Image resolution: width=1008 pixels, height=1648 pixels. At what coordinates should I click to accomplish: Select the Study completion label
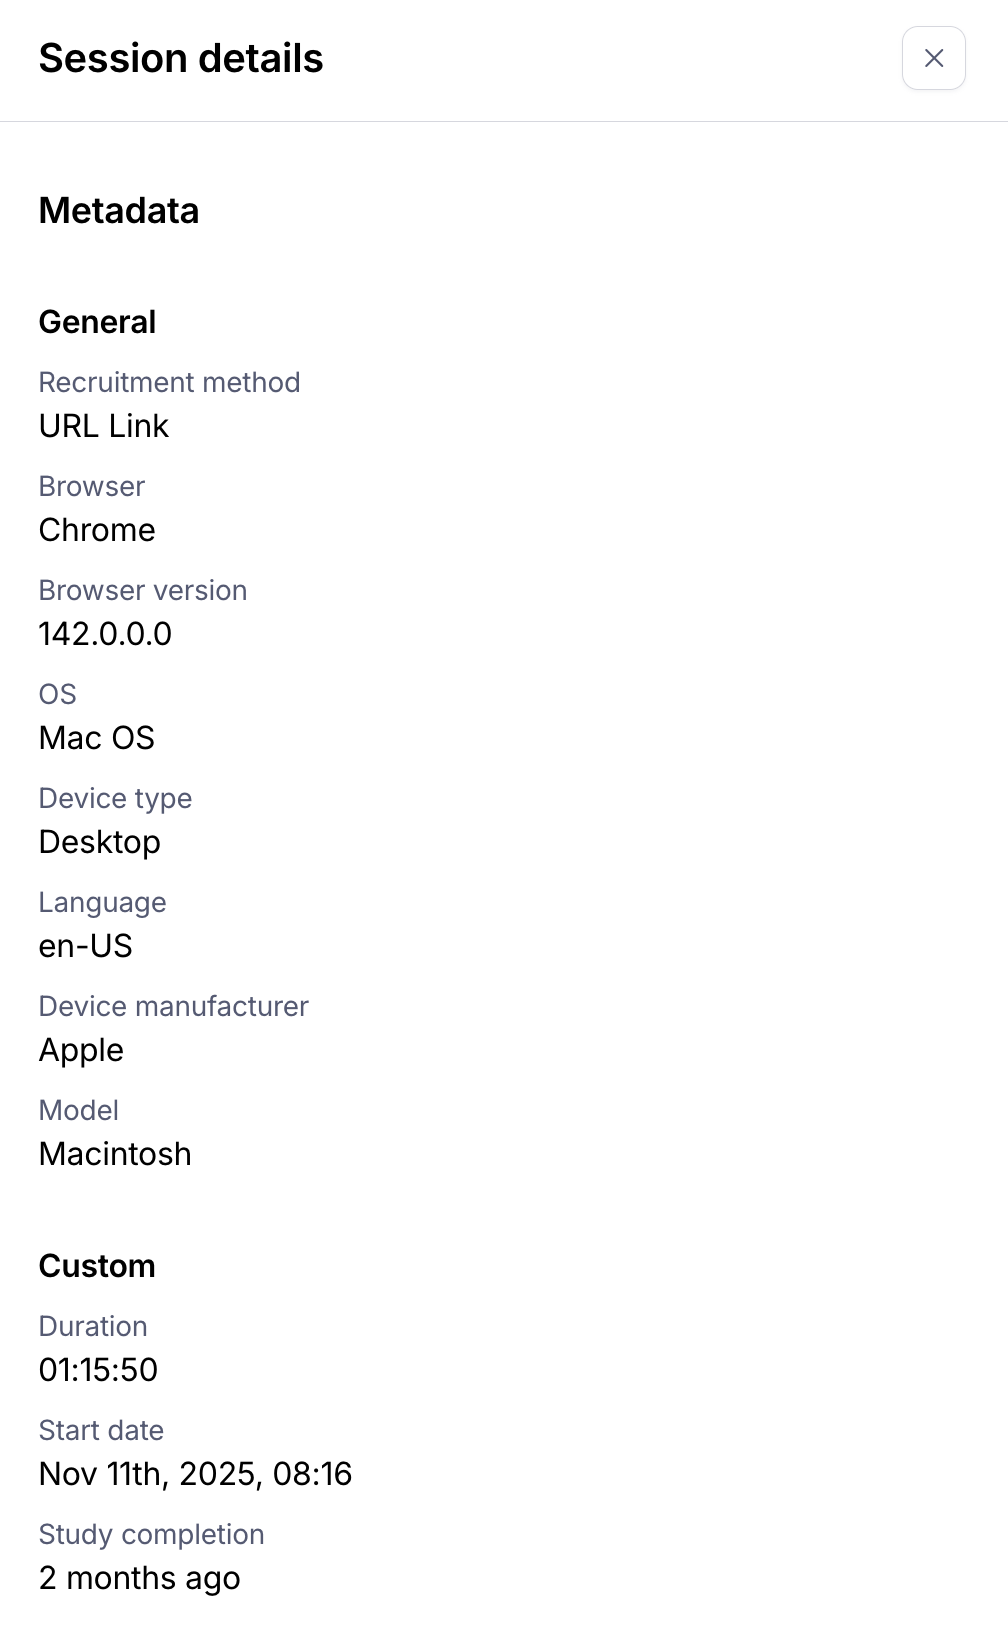pos(151,1534)
